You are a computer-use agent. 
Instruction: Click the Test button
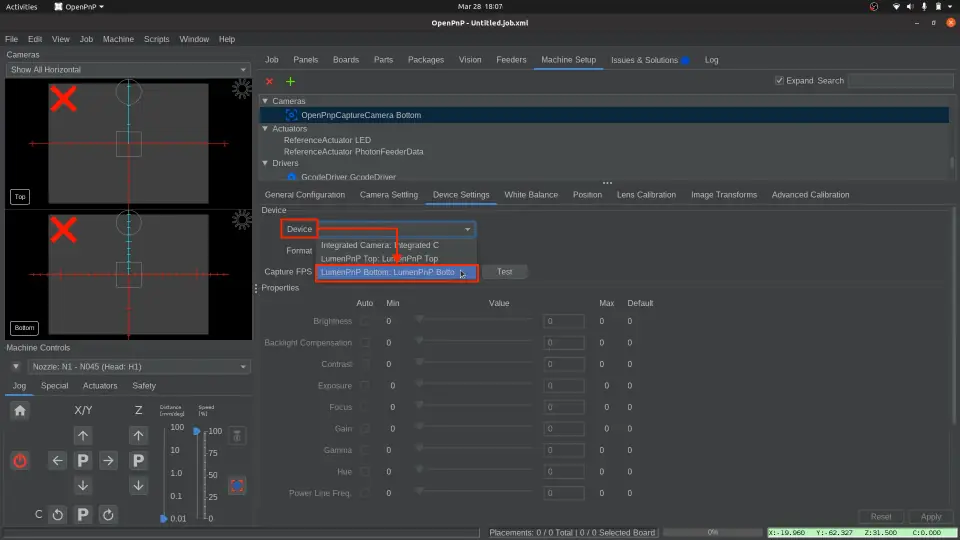coord(504,272)
